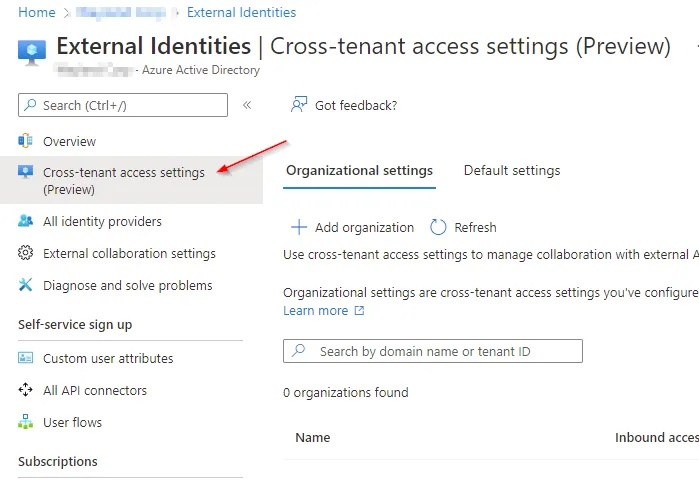Open Custom user attributes icon

tap(25, 358)
